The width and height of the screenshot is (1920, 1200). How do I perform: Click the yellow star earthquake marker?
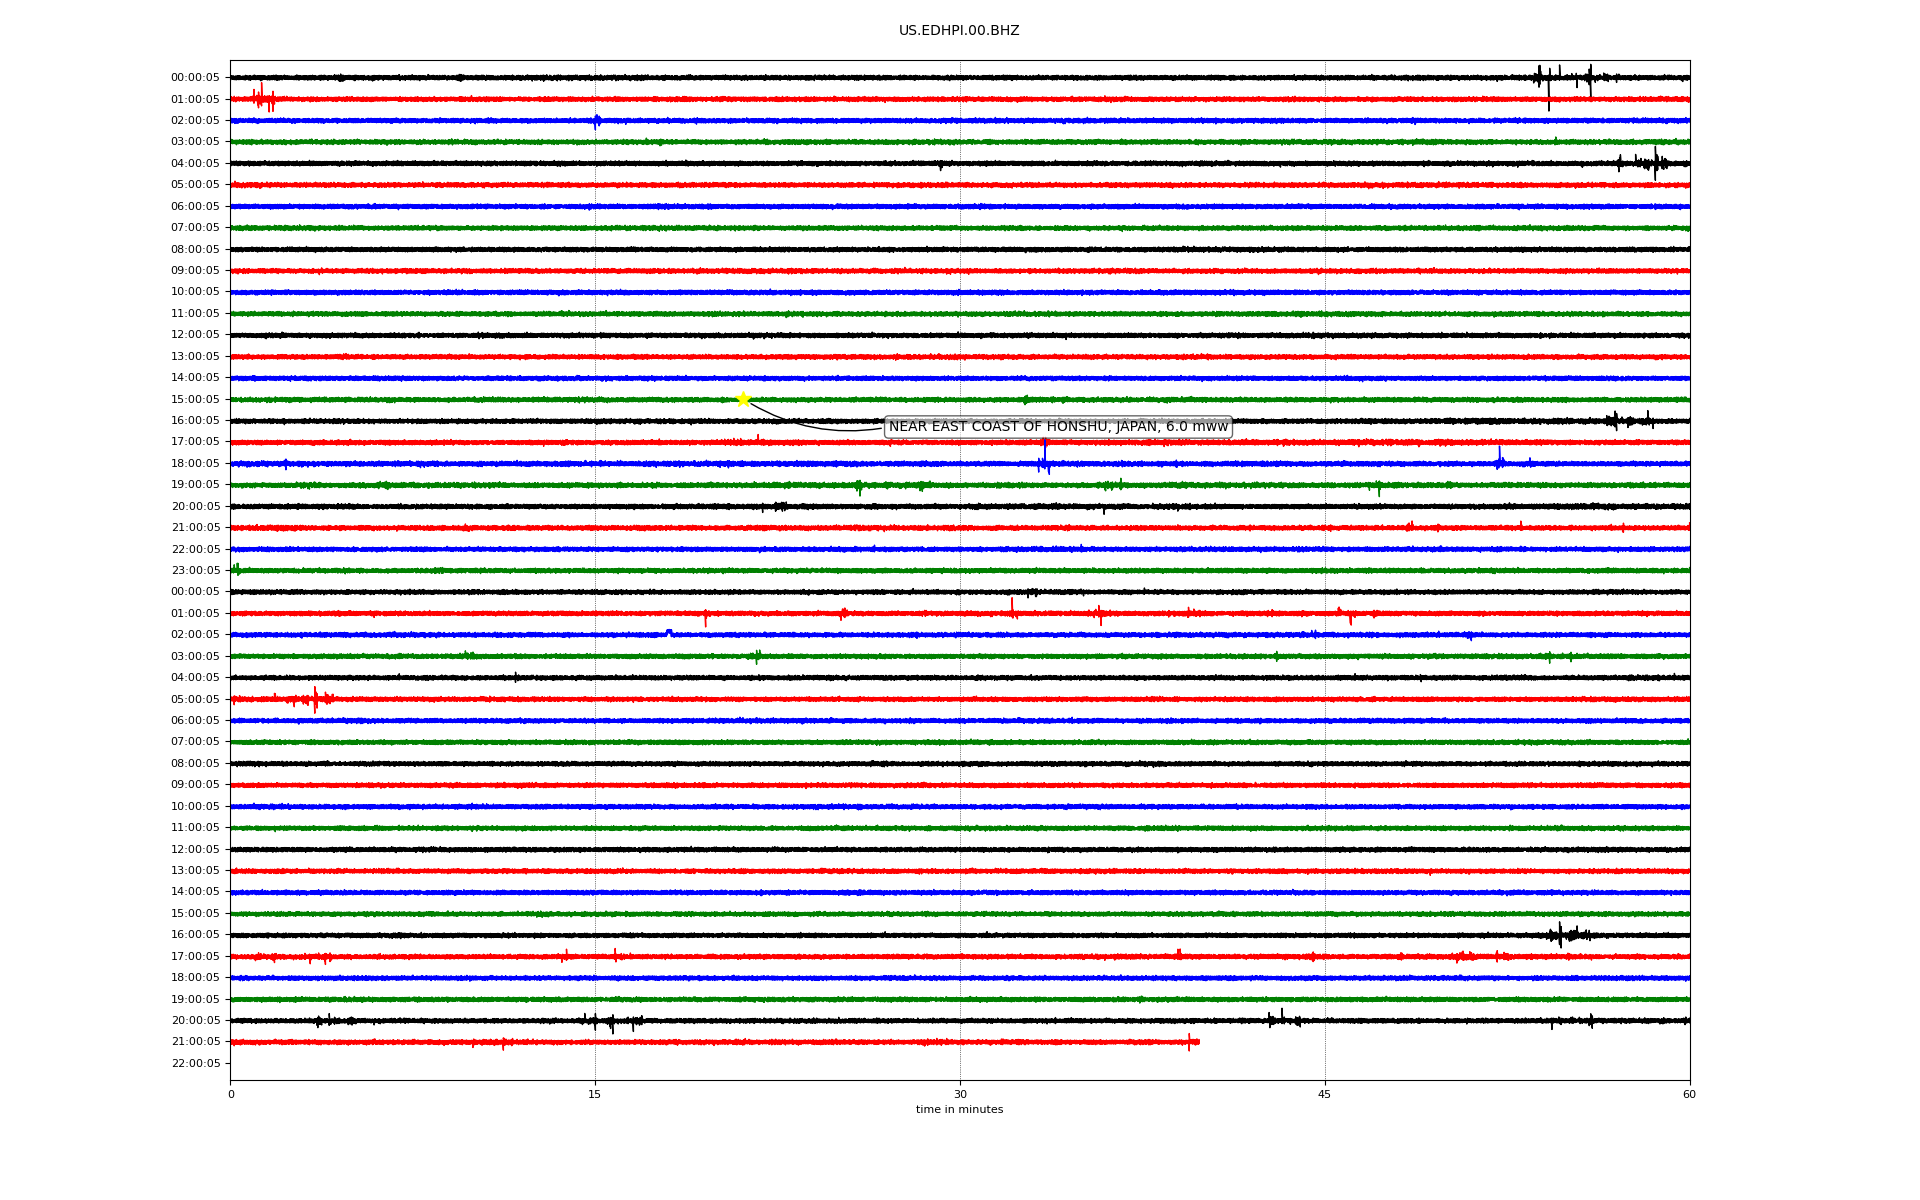[x=743, y=399]
